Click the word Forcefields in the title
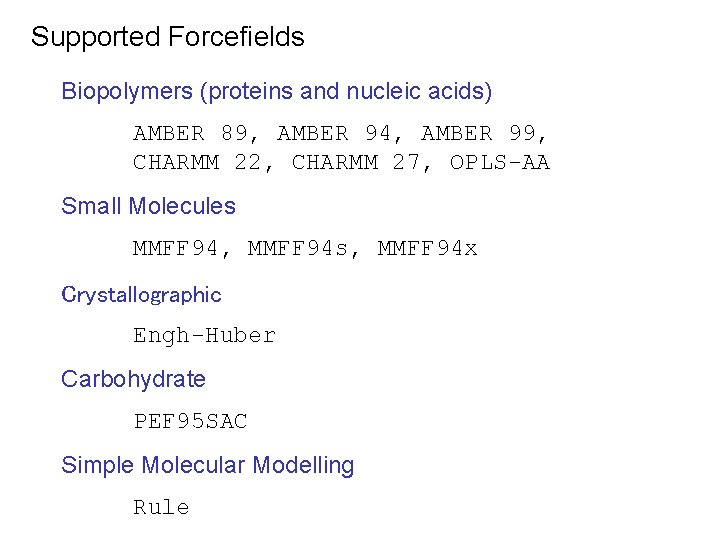Screen dimensions: 720x540 pyautogui.click(x=236, y=37)
